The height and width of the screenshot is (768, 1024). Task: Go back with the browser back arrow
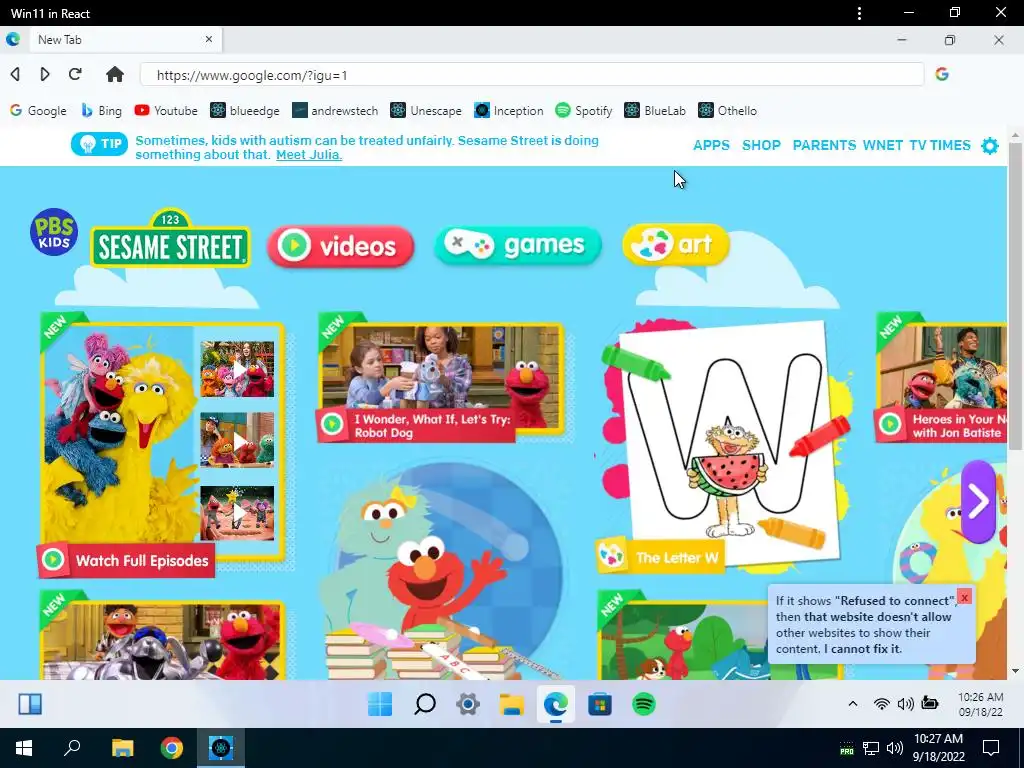click(x=15, y=74)
